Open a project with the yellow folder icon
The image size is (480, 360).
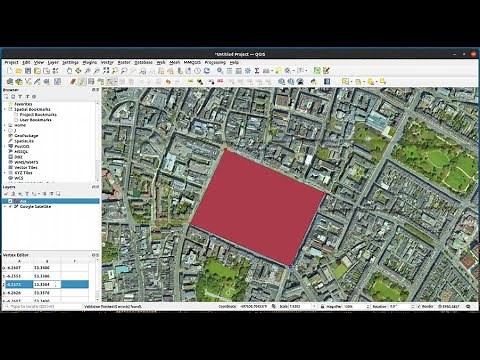click(19, 71)
